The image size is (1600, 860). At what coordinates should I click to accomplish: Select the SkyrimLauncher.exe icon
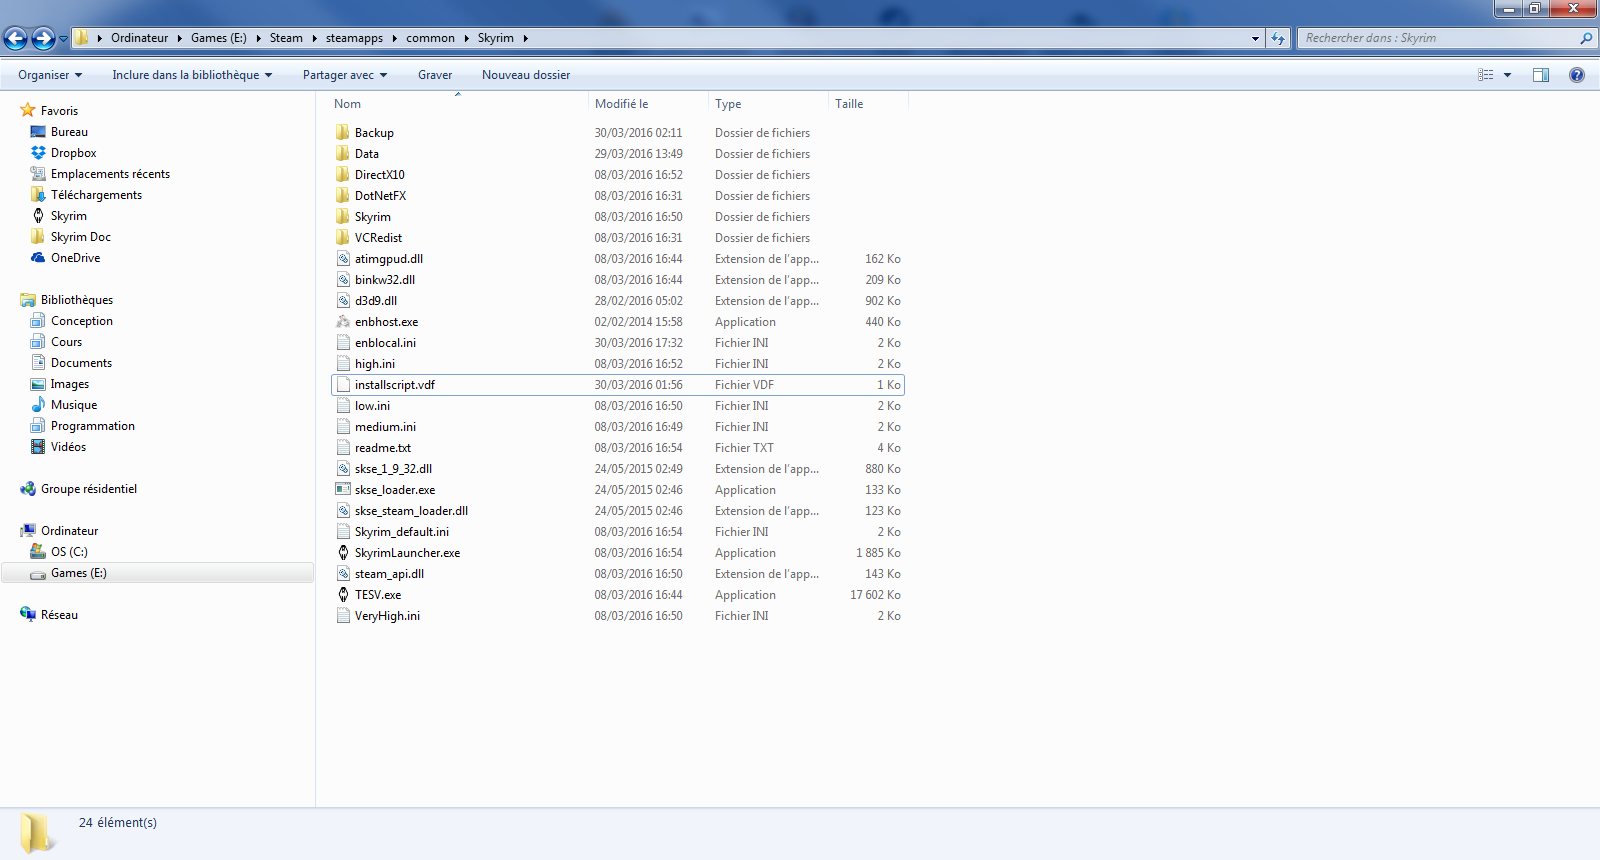click(x=343, y=553)
